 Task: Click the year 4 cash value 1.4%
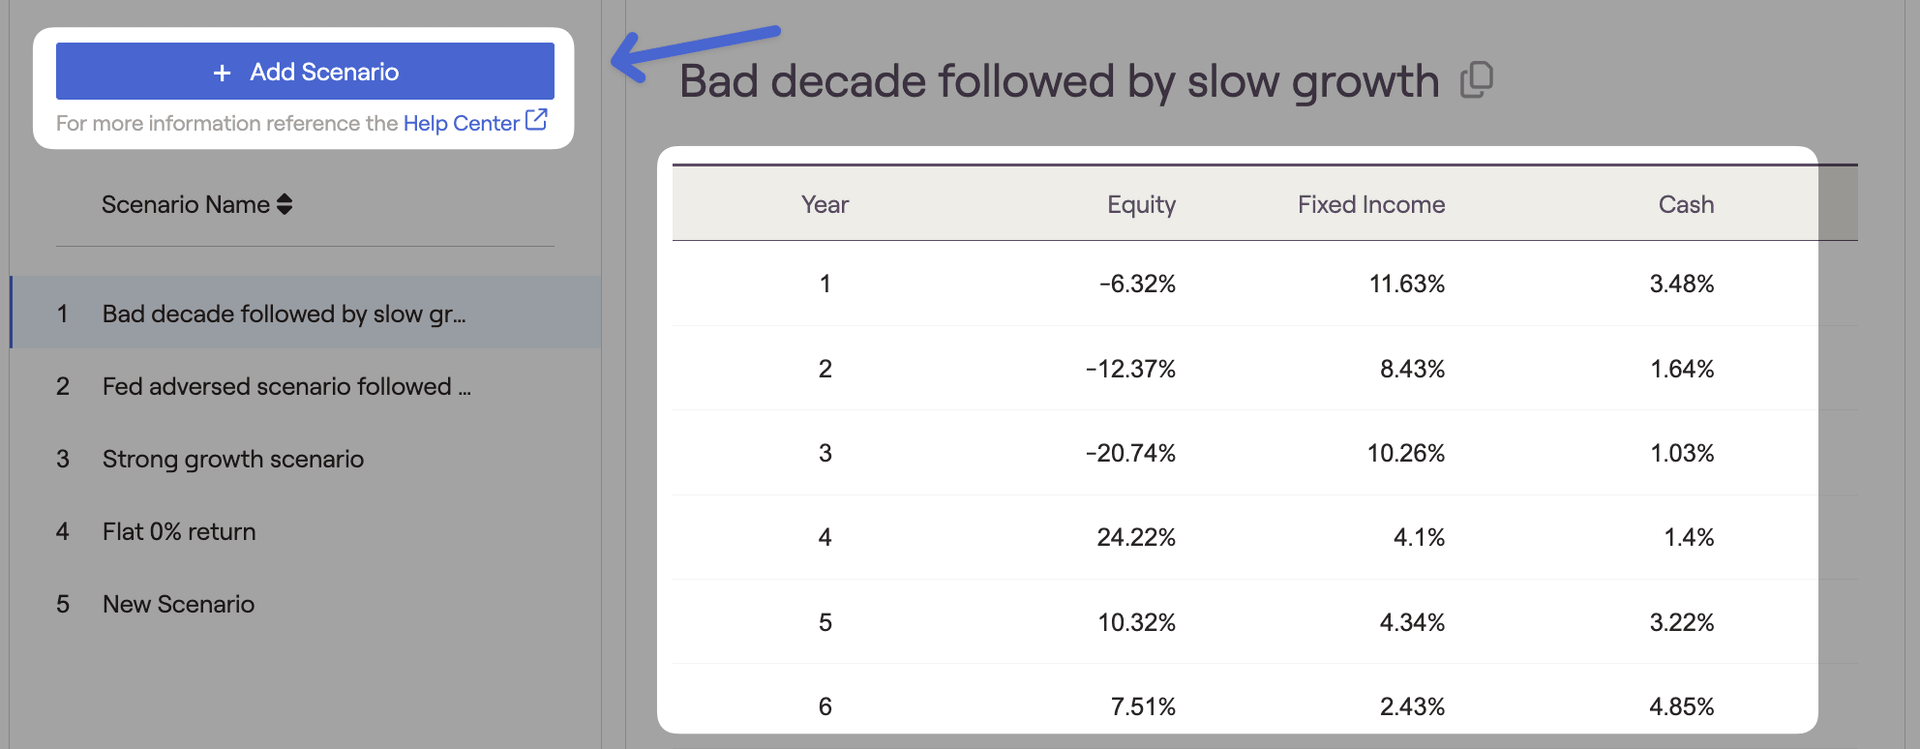[x=1688, y=538]
